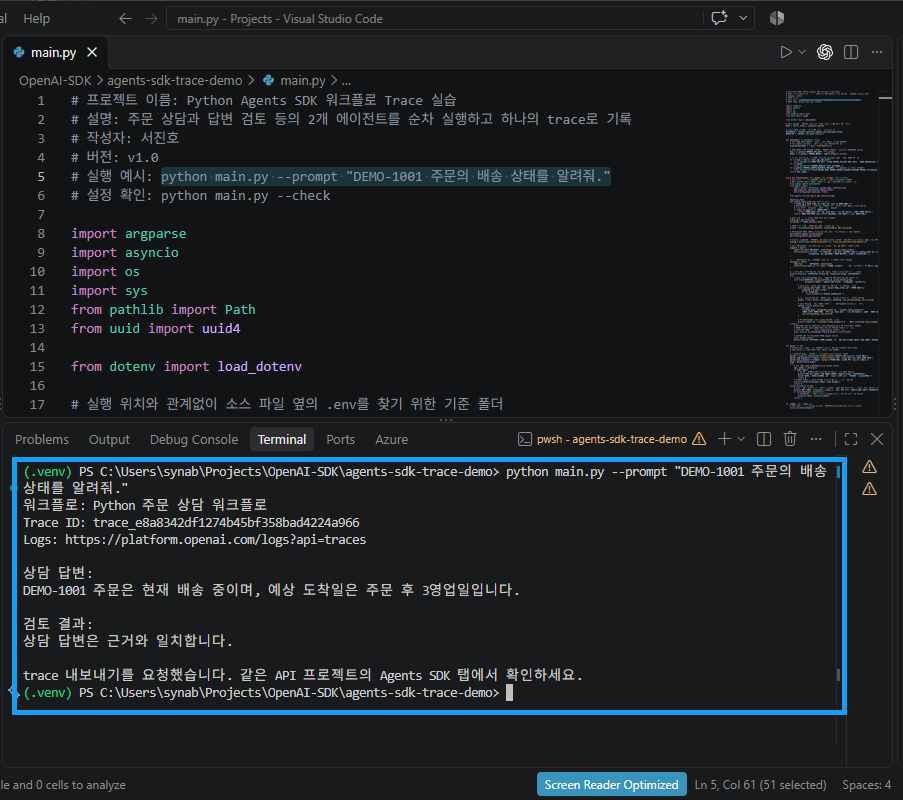This screenshot has height=800, width=903.
Task: Expand the breadcrumb ellipsis after main.py
Action: [x=346, y=81]
